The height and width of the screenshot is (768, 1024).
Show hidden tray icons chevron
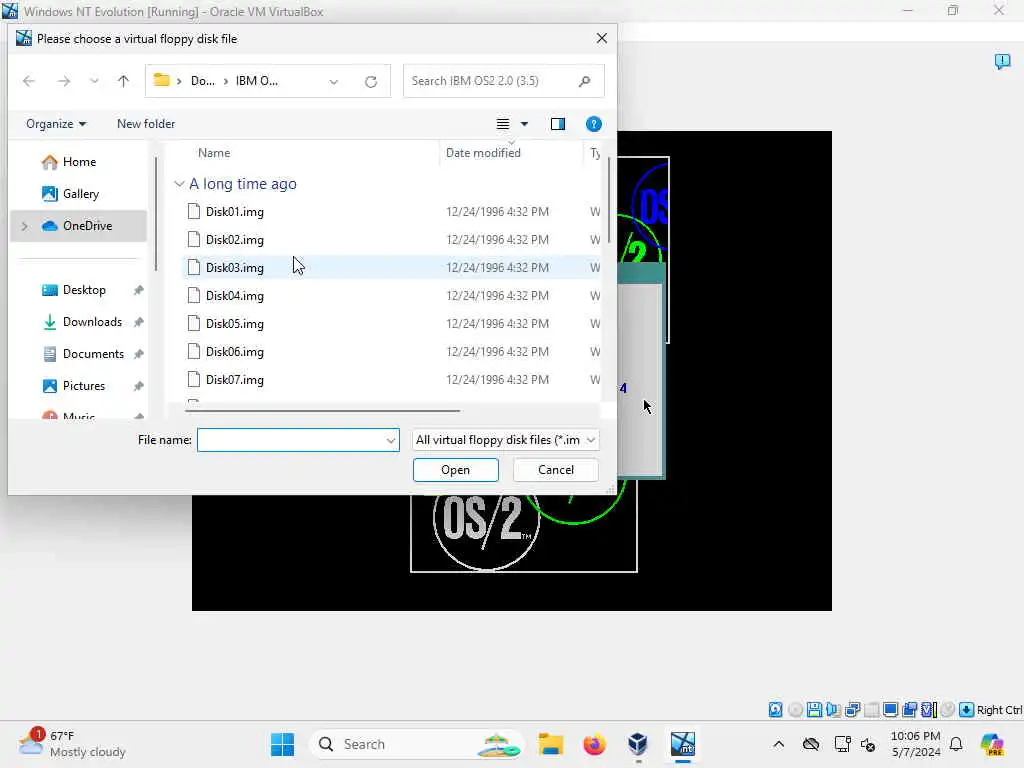click(778, 744)
